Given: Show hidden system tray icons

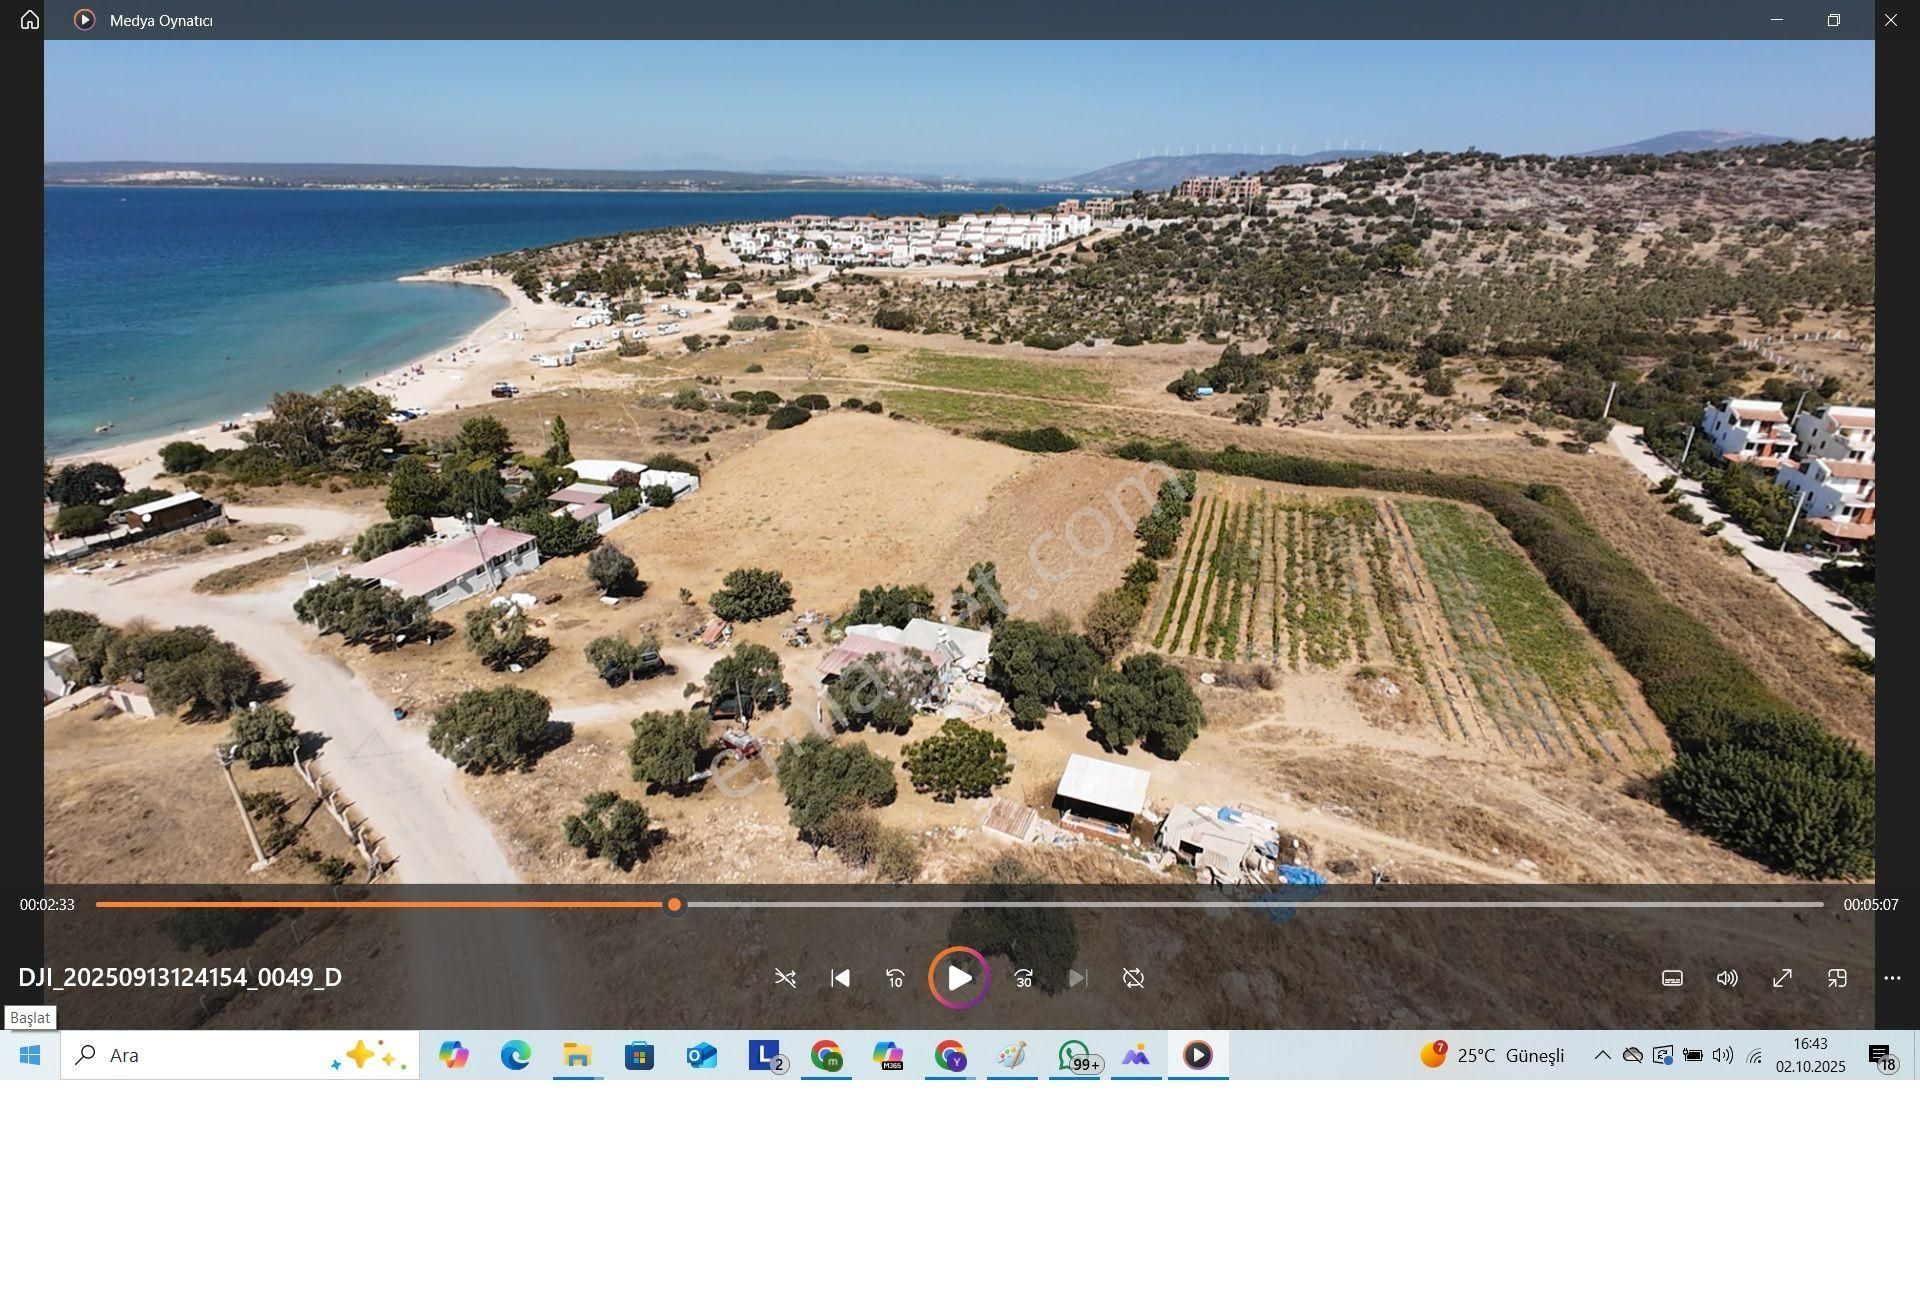Looking at the screenshot, I should [1602, 1055].
